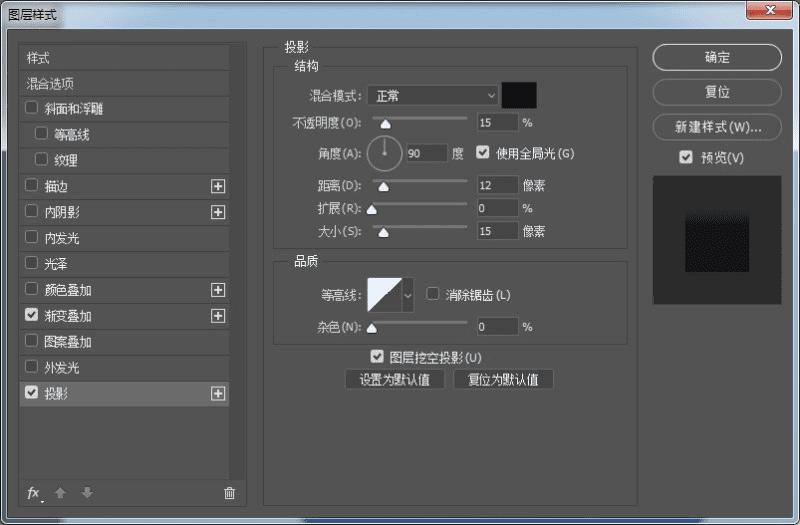Click the 距离 distance slider handle

click(x=384, y=187)
